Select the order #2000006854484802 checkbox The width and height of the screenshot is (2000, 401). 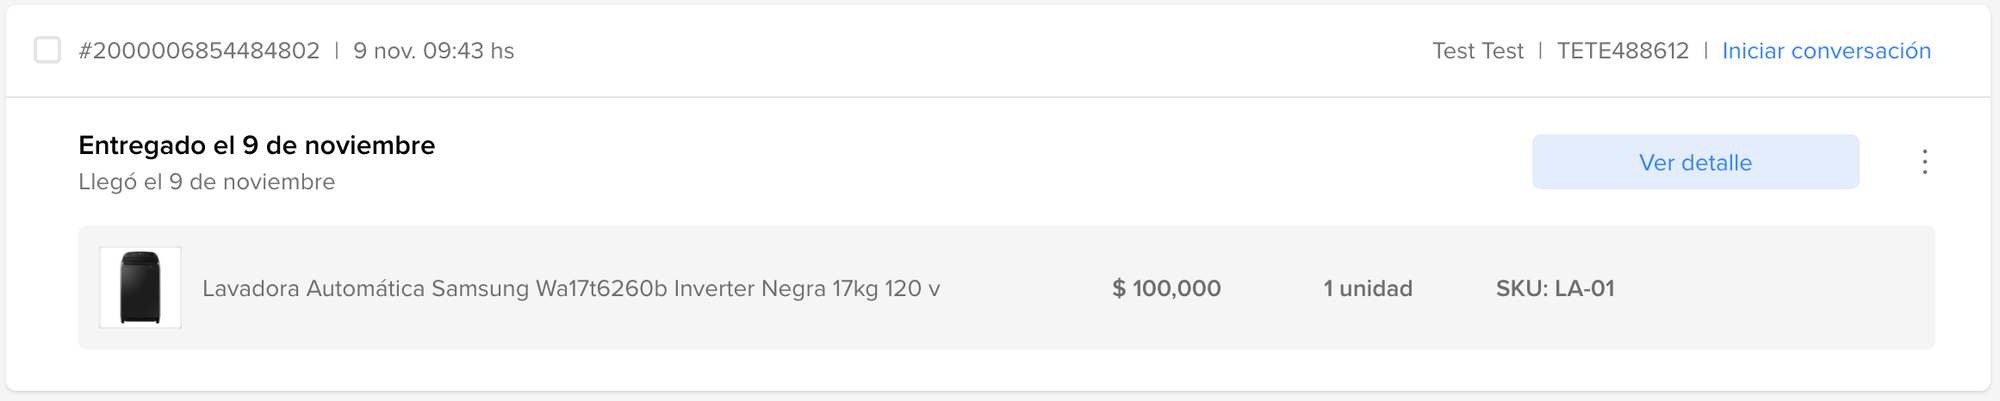point(47,50)
